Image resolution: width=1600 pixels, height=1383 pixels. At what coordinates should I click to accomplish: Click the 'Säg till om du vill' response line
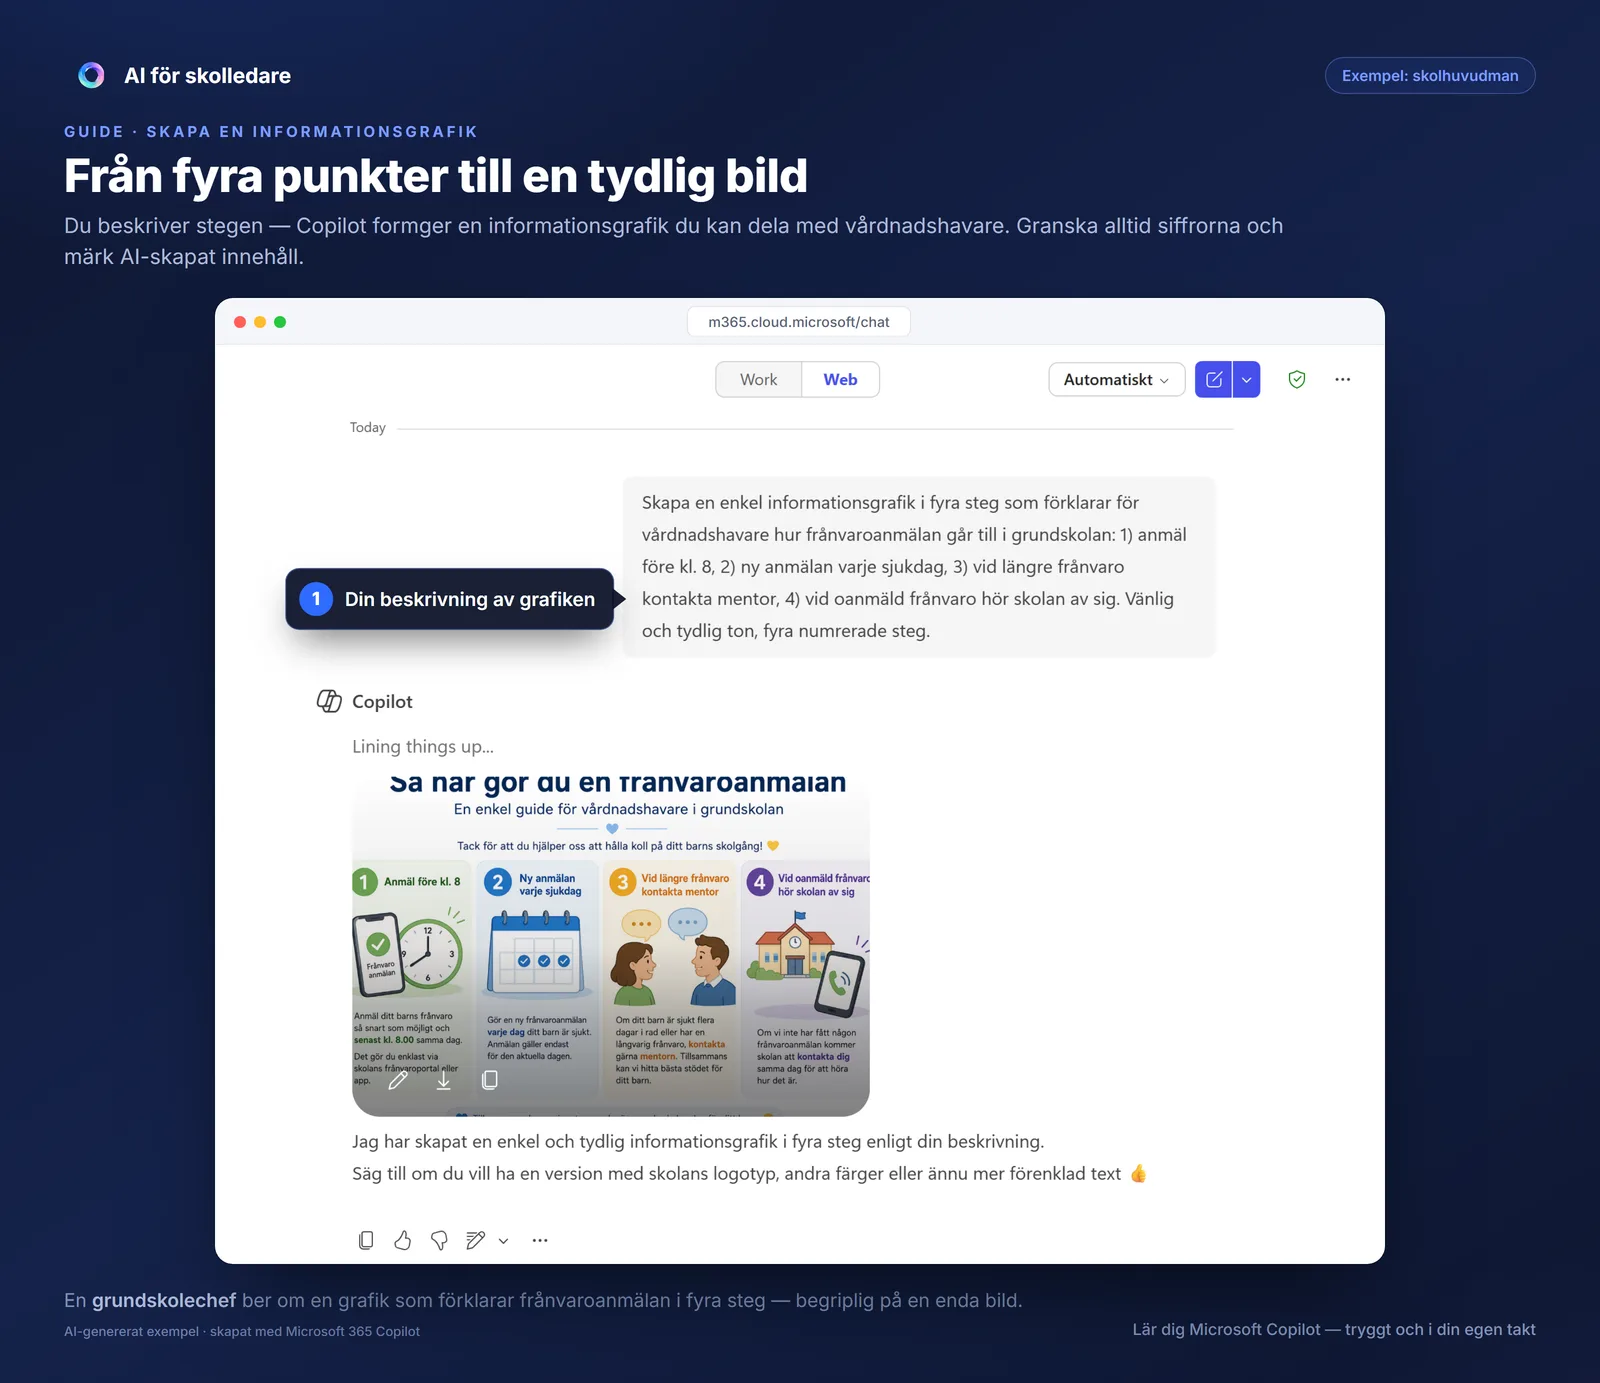pyautogui.click(x=749, y=1173)
